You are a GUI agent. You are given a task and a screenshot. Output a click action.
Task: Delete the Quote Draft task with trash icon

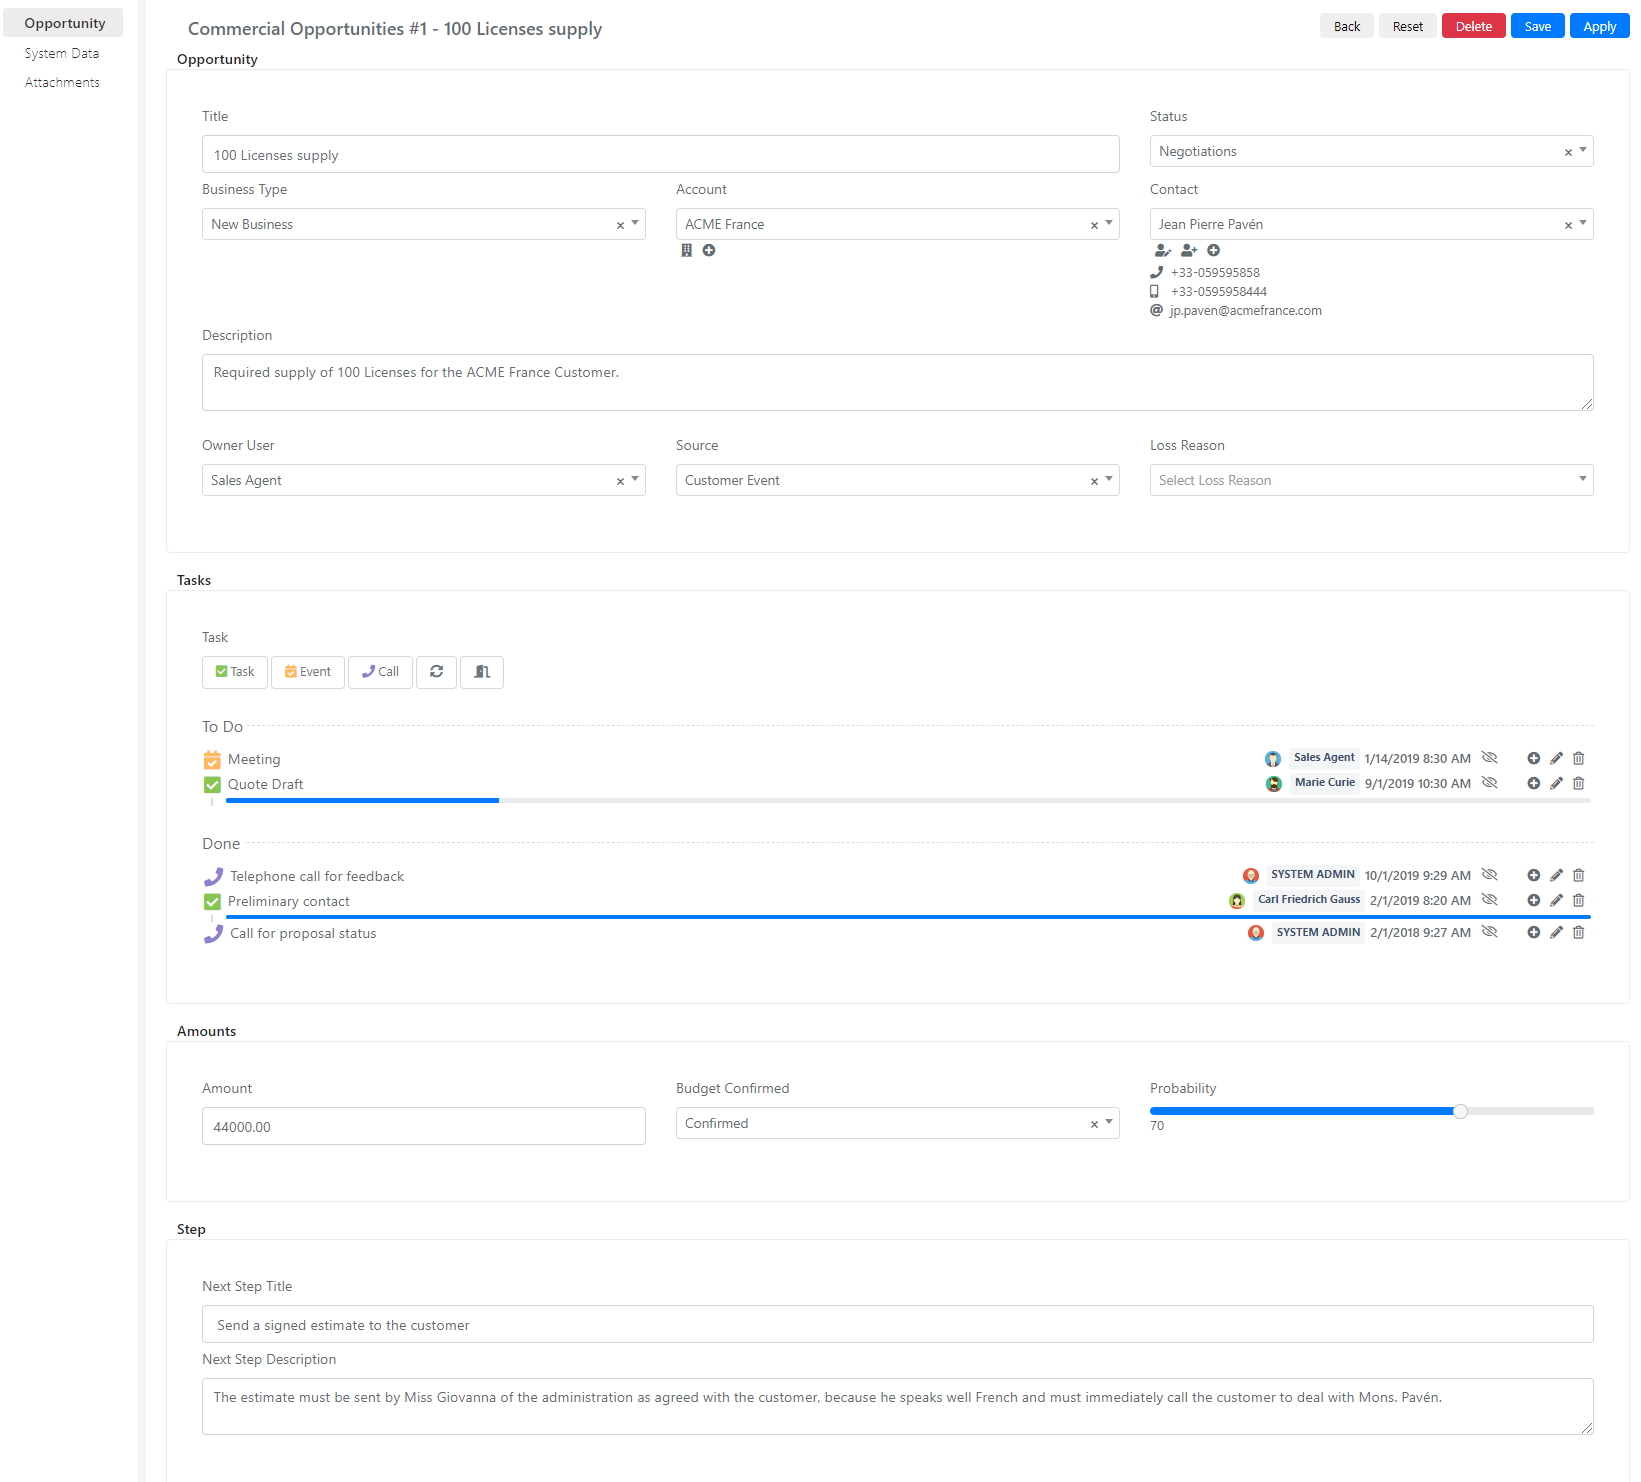[1579, 783]
